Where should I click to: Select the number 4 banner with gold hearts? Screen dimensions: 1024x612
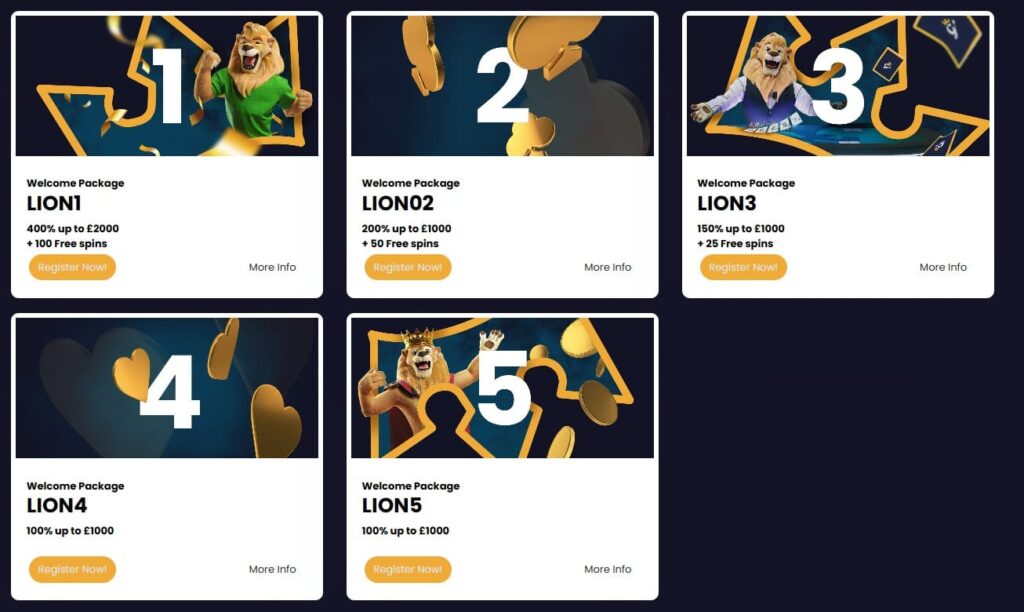point(167,388)
